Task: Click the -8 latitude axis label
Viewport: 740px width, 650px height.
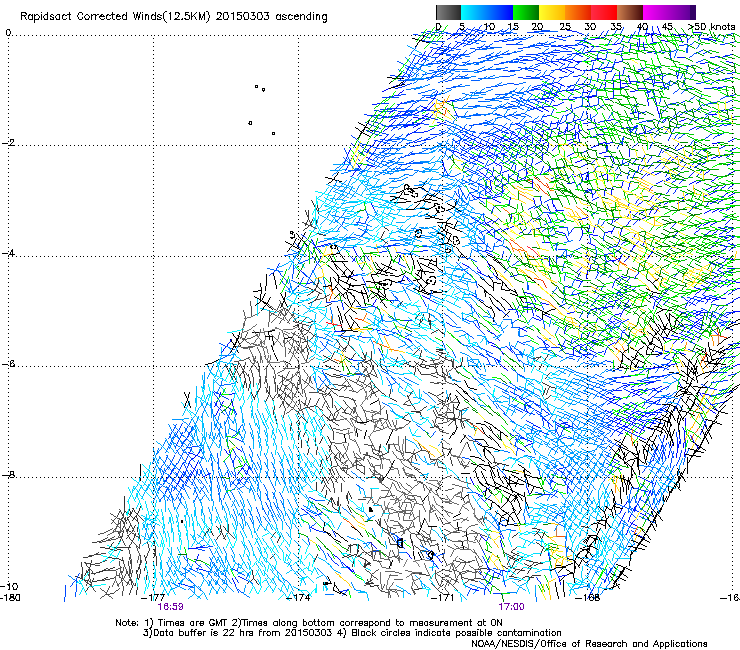Action: pos(8,475)
